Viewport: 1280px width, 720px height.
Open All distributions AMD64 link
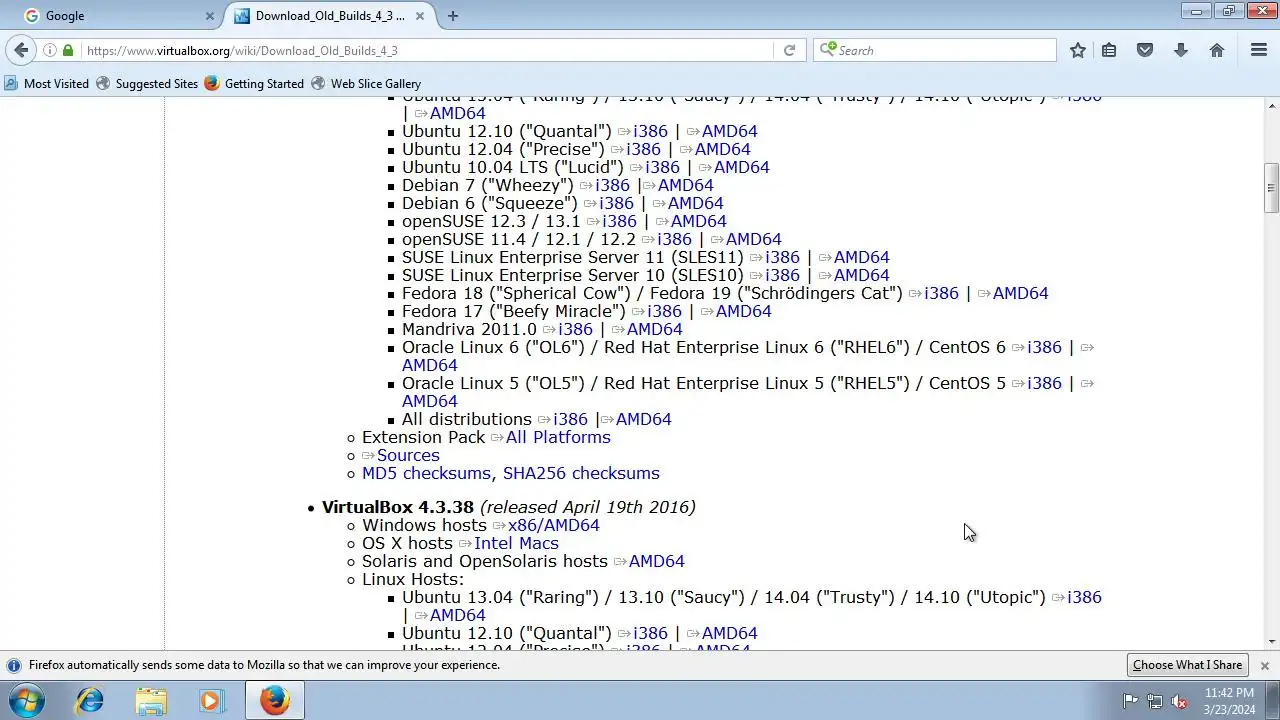coord(643,419)
